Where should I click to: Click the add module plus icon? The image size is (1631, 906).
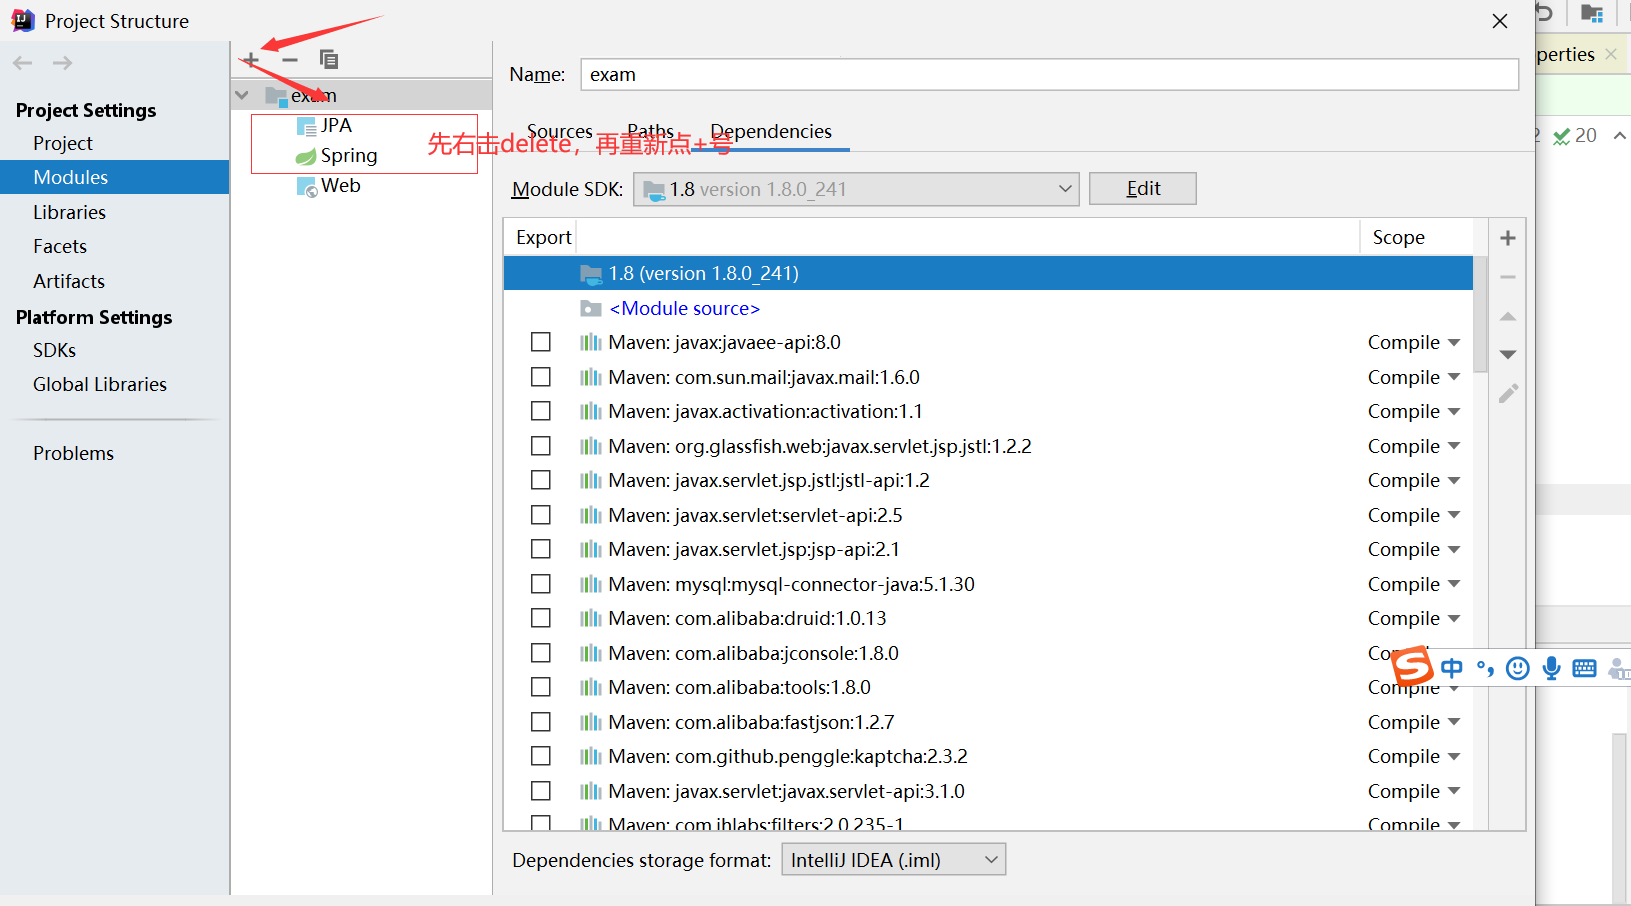[251, 60]
